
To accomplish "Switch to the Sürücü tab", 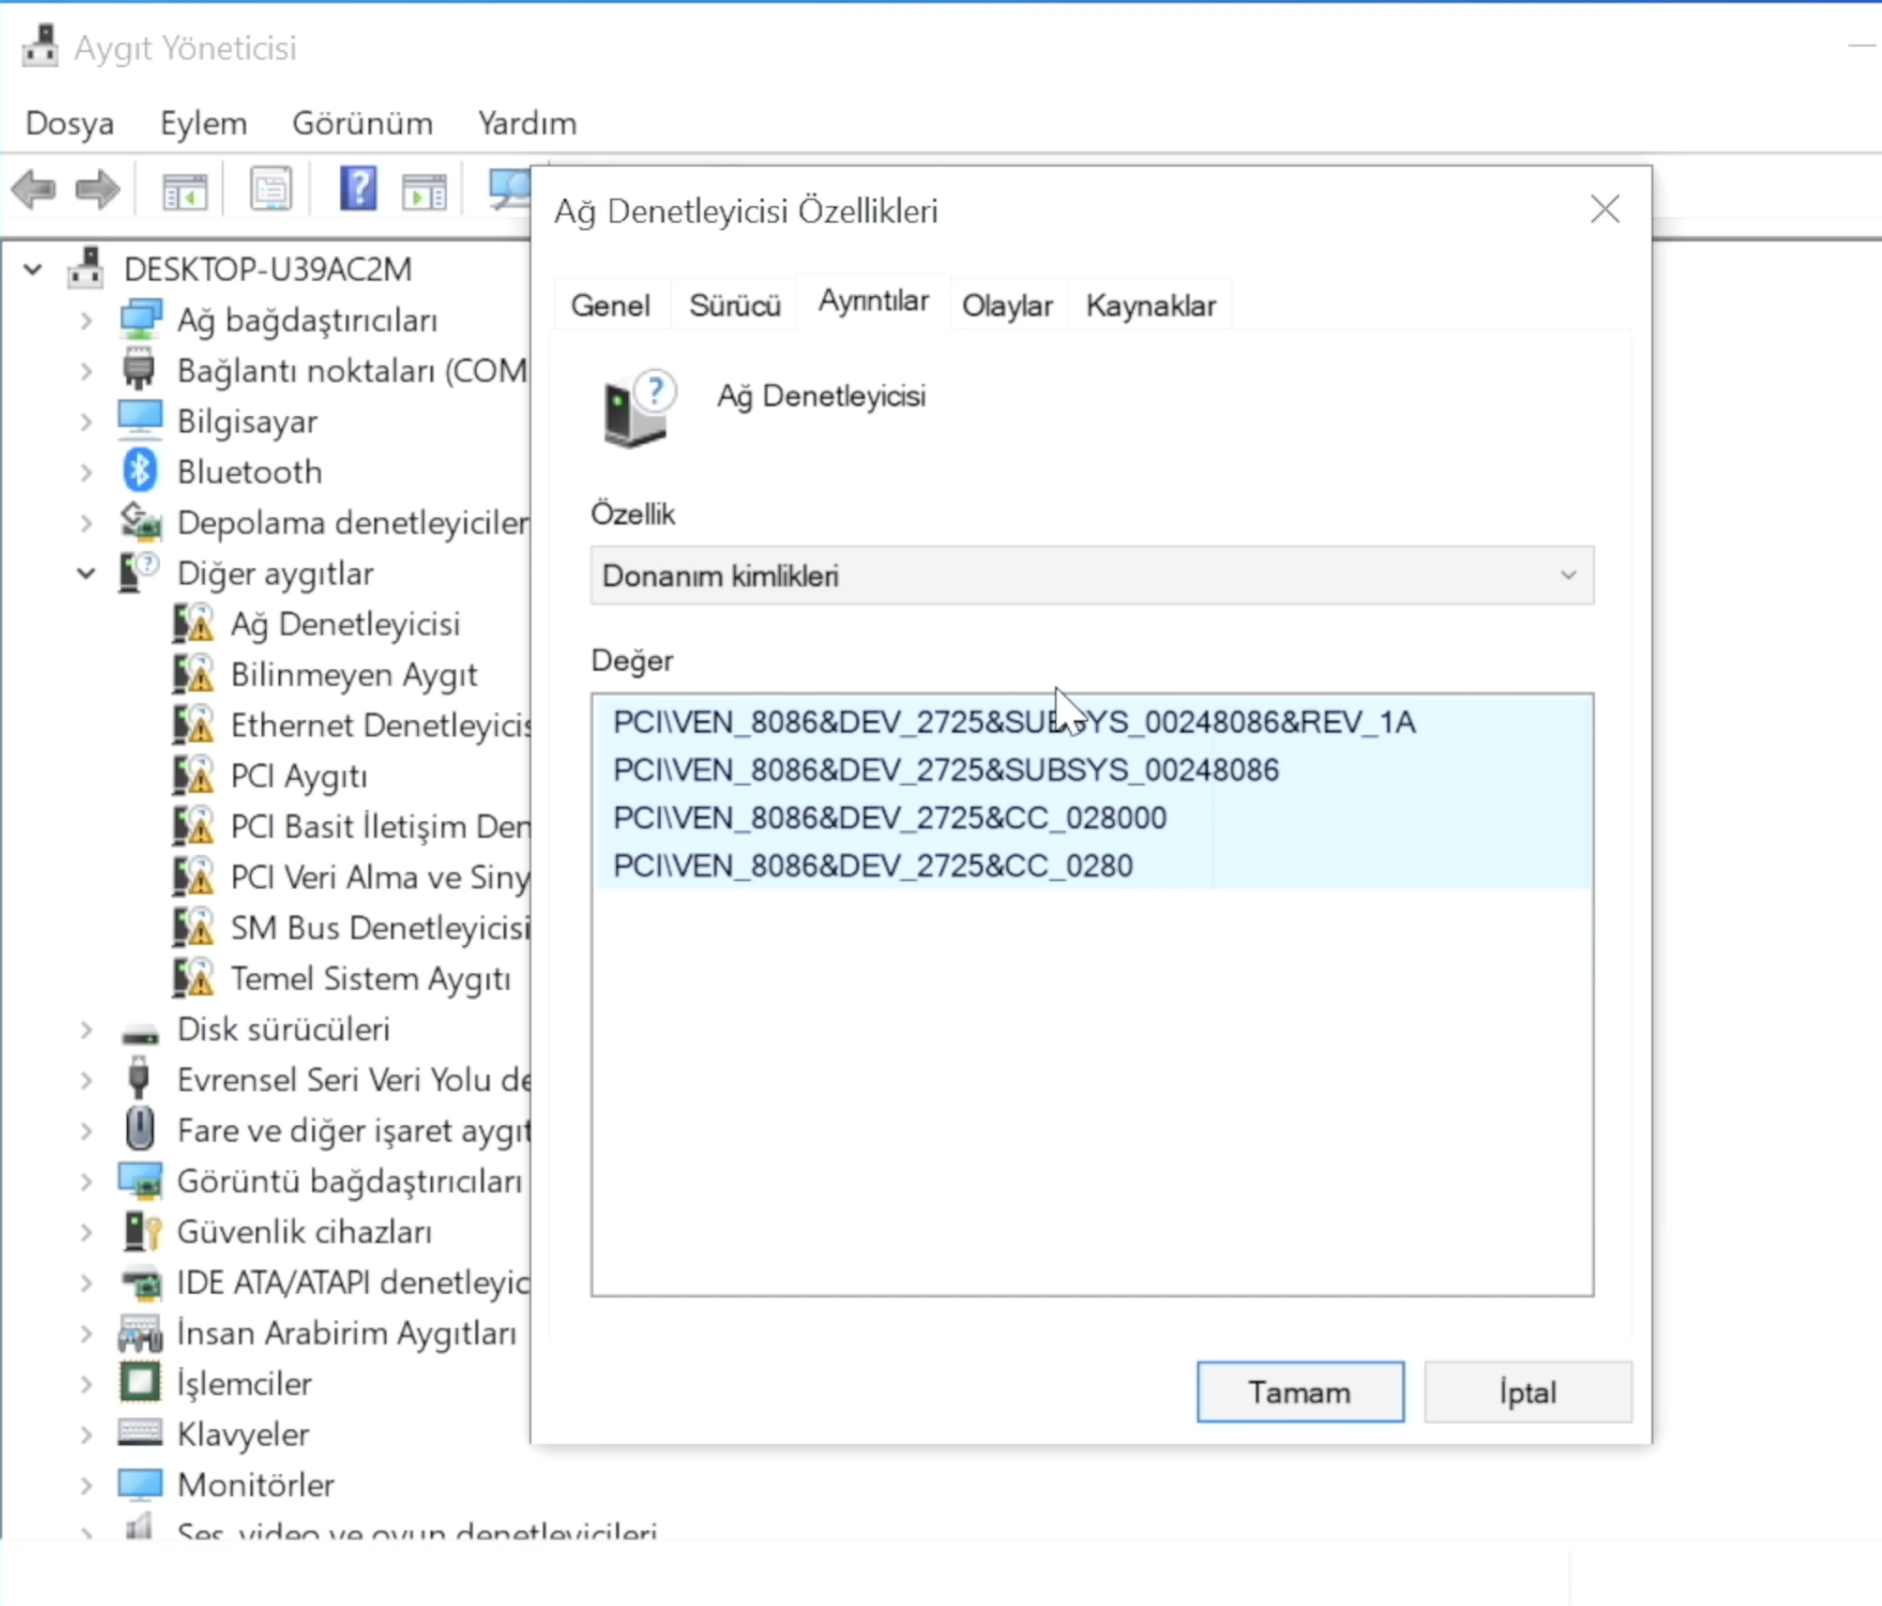I will pyautogui.click(x=734, y=306).
